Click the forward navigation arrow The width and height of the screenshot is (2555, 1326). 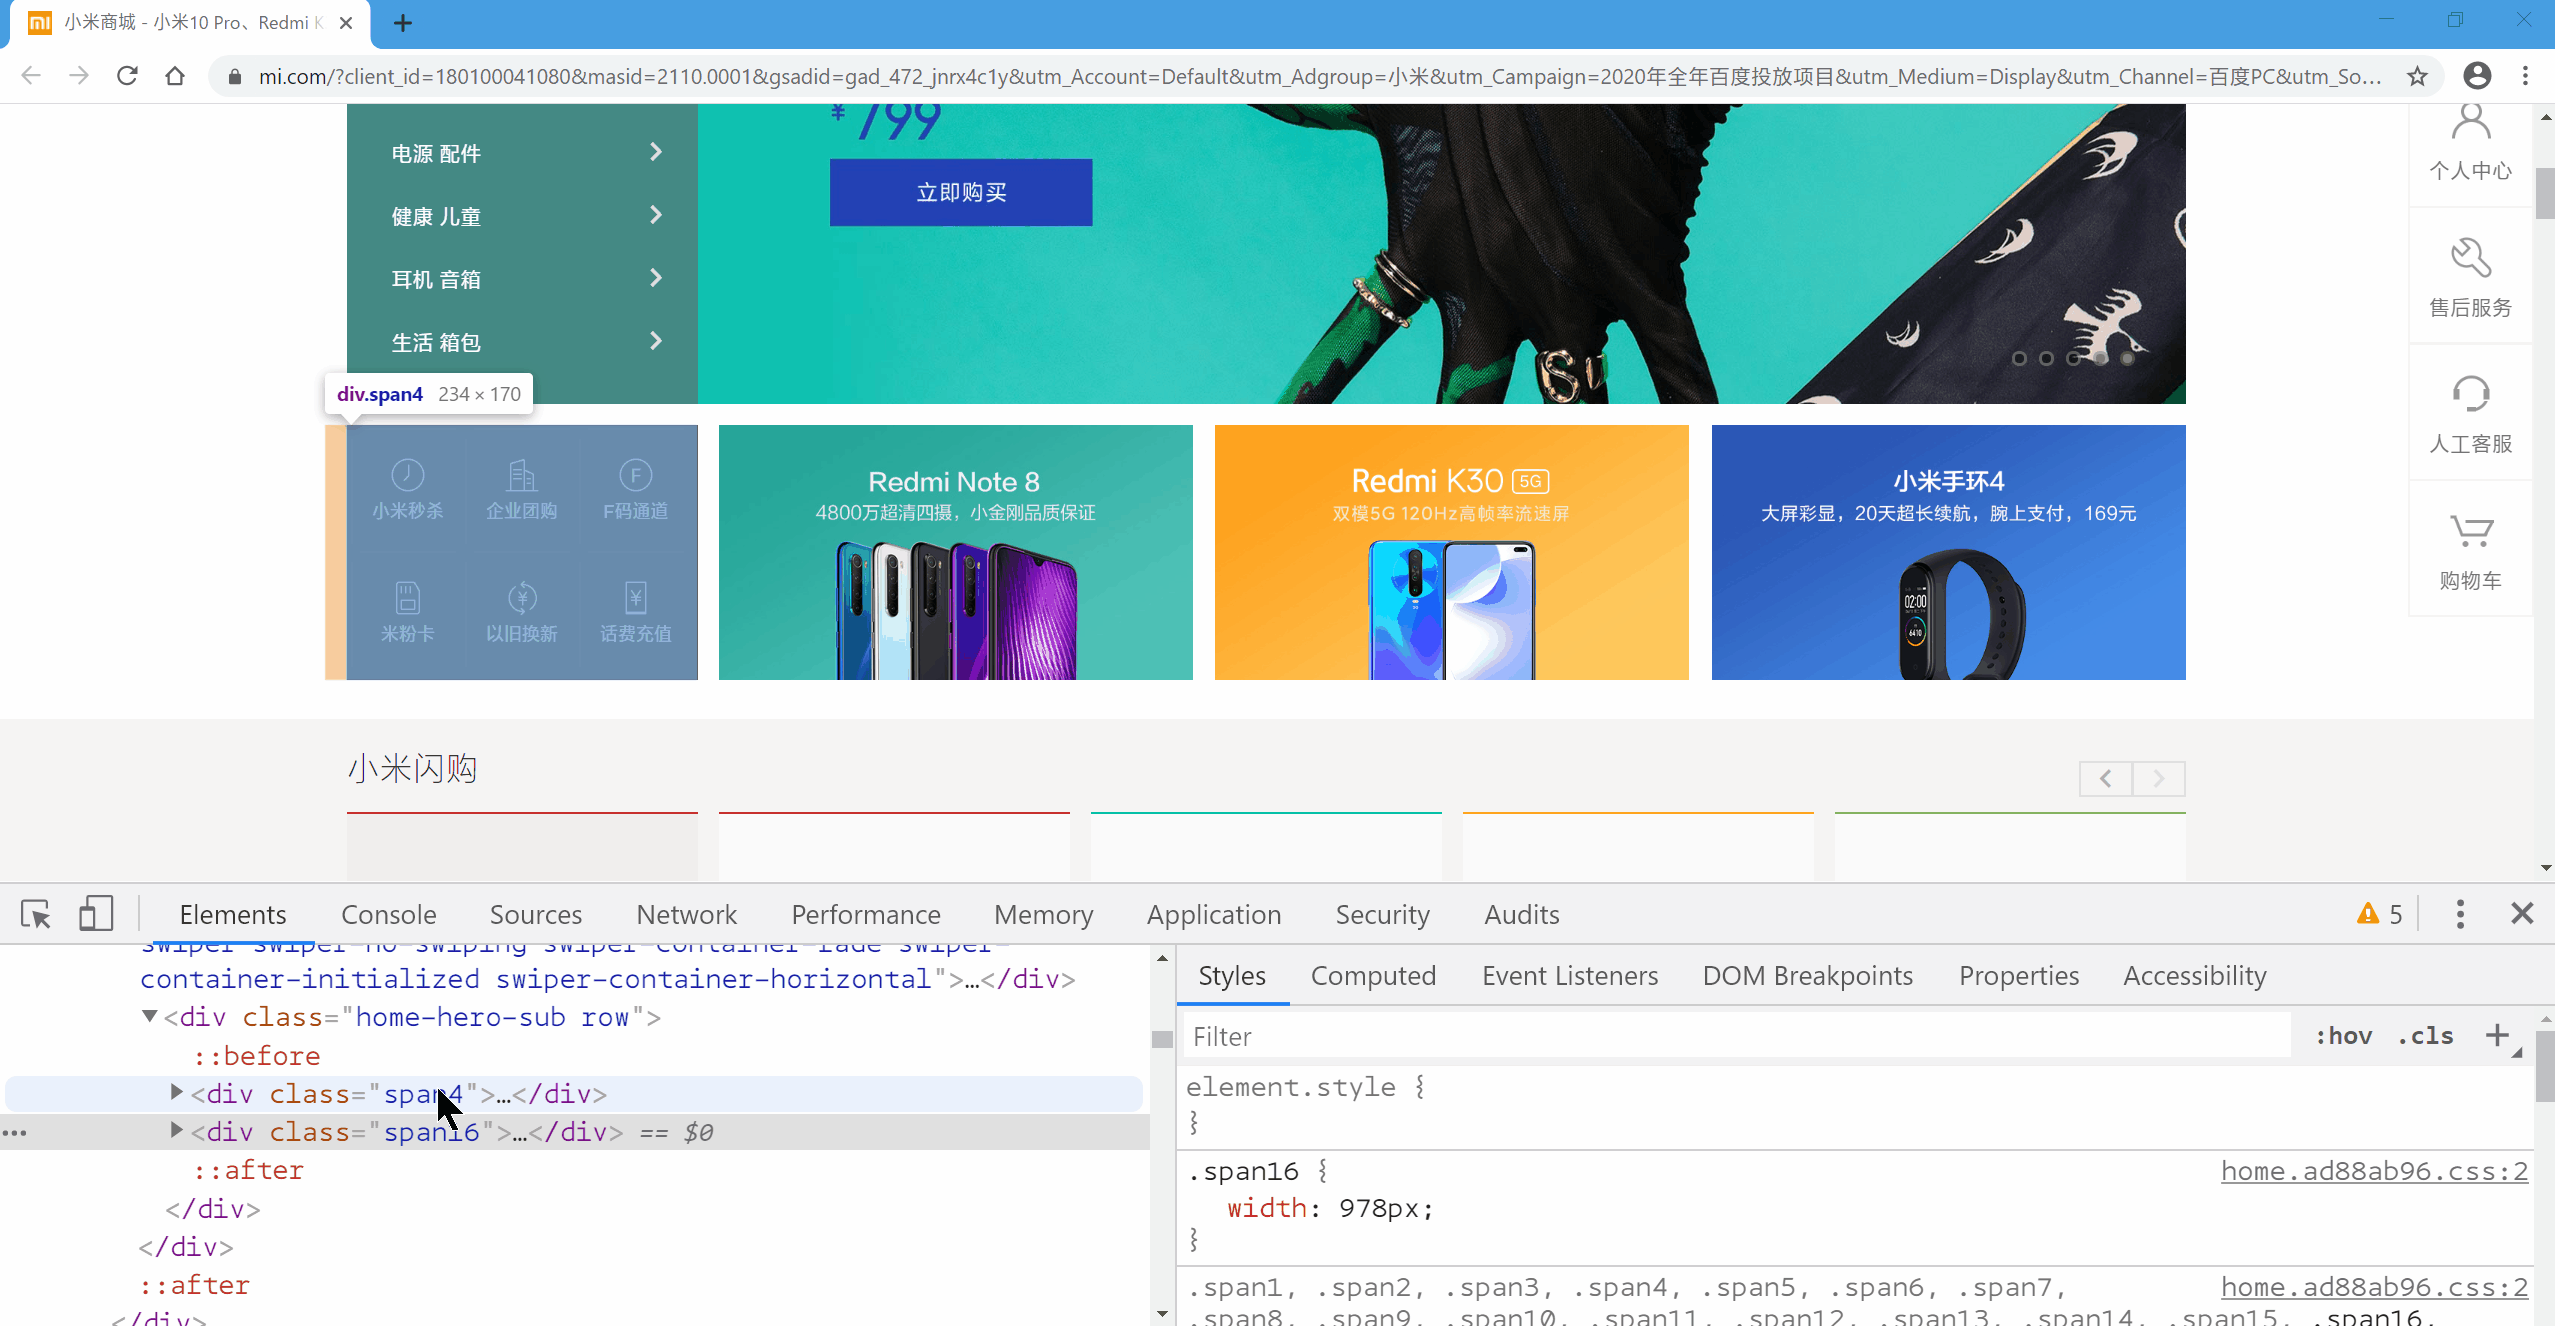(x=79, y=76)
